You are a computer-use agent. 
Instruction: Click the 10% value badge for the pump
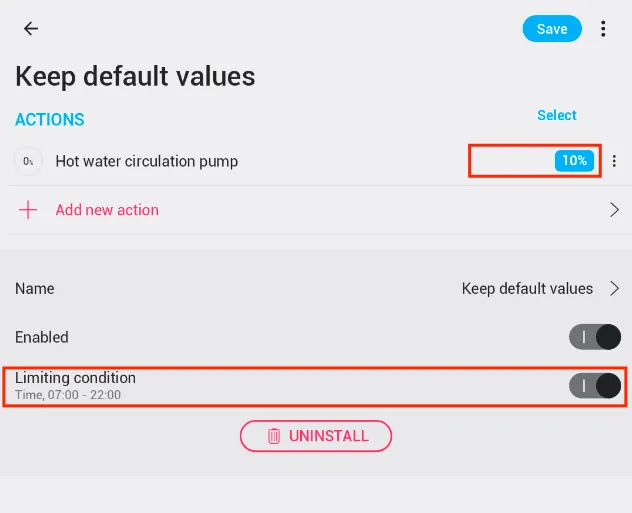[x=574, y=161]
